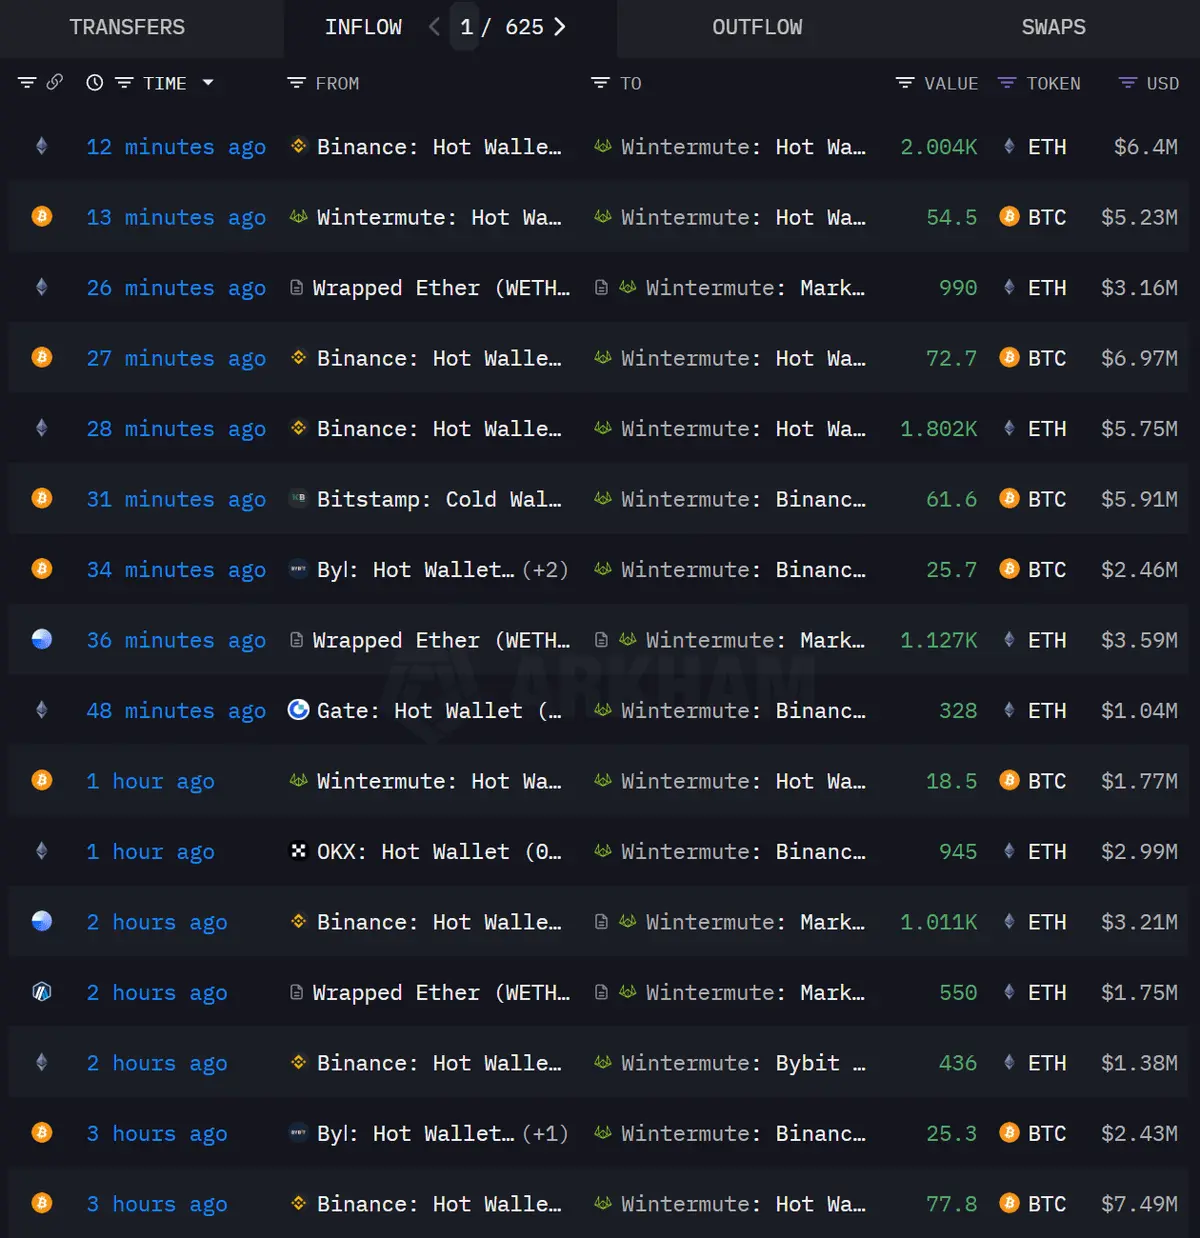
Task: Click BTC token icon in 25.3 row
Action: pos(1009,1133)
